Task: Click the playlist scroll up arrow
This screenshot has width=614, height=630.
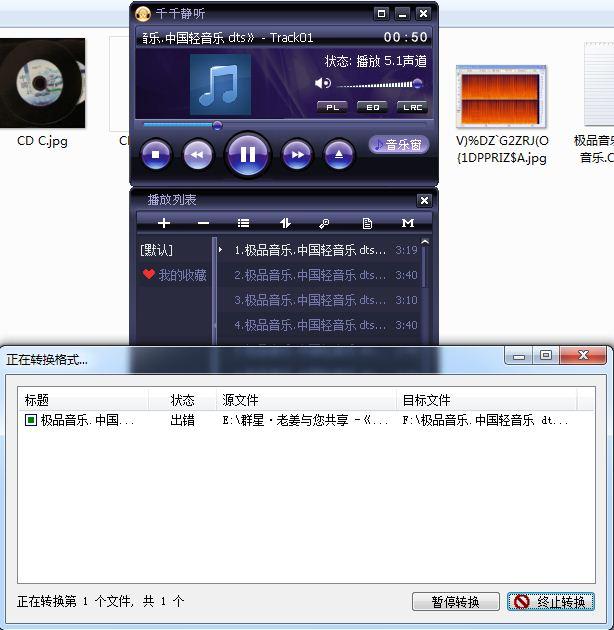Action: point(425,242)
